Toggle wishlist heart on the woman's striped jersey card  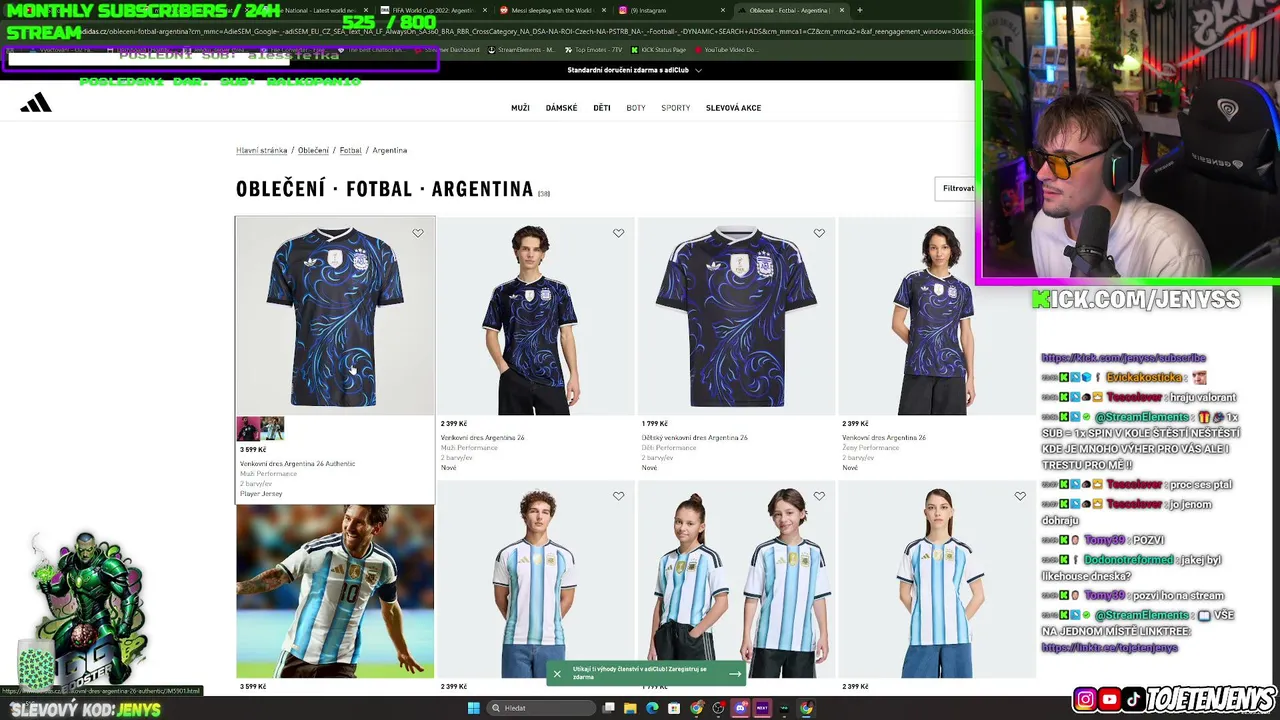1020,496
